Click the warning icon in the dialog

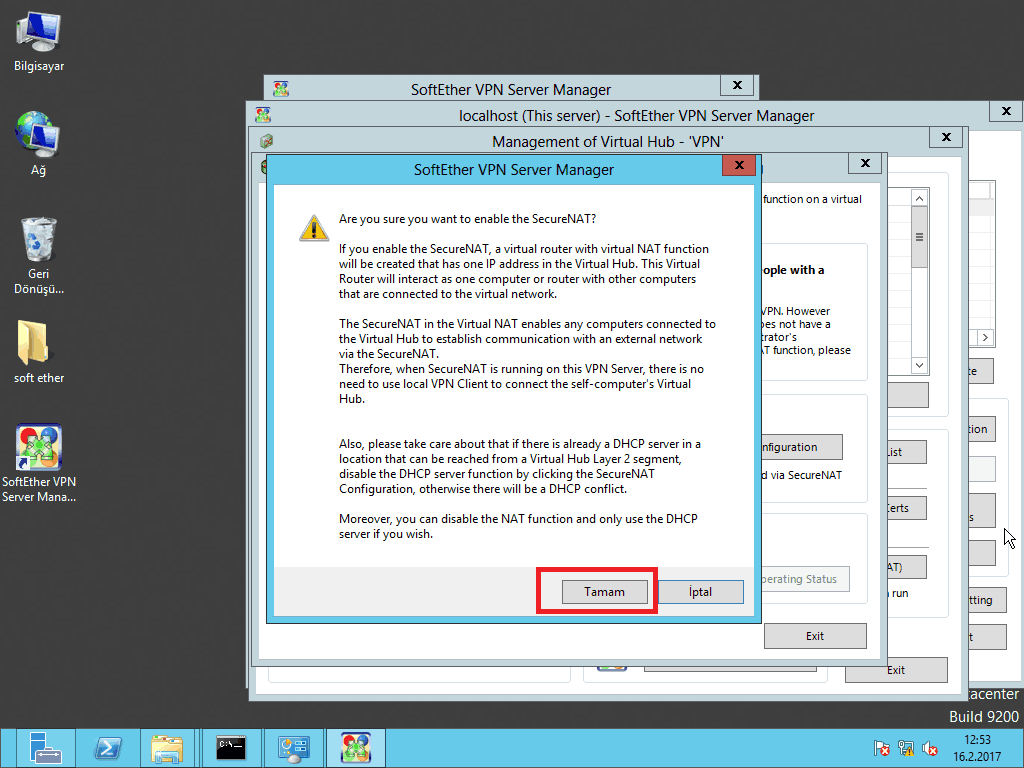click(313, 227)
